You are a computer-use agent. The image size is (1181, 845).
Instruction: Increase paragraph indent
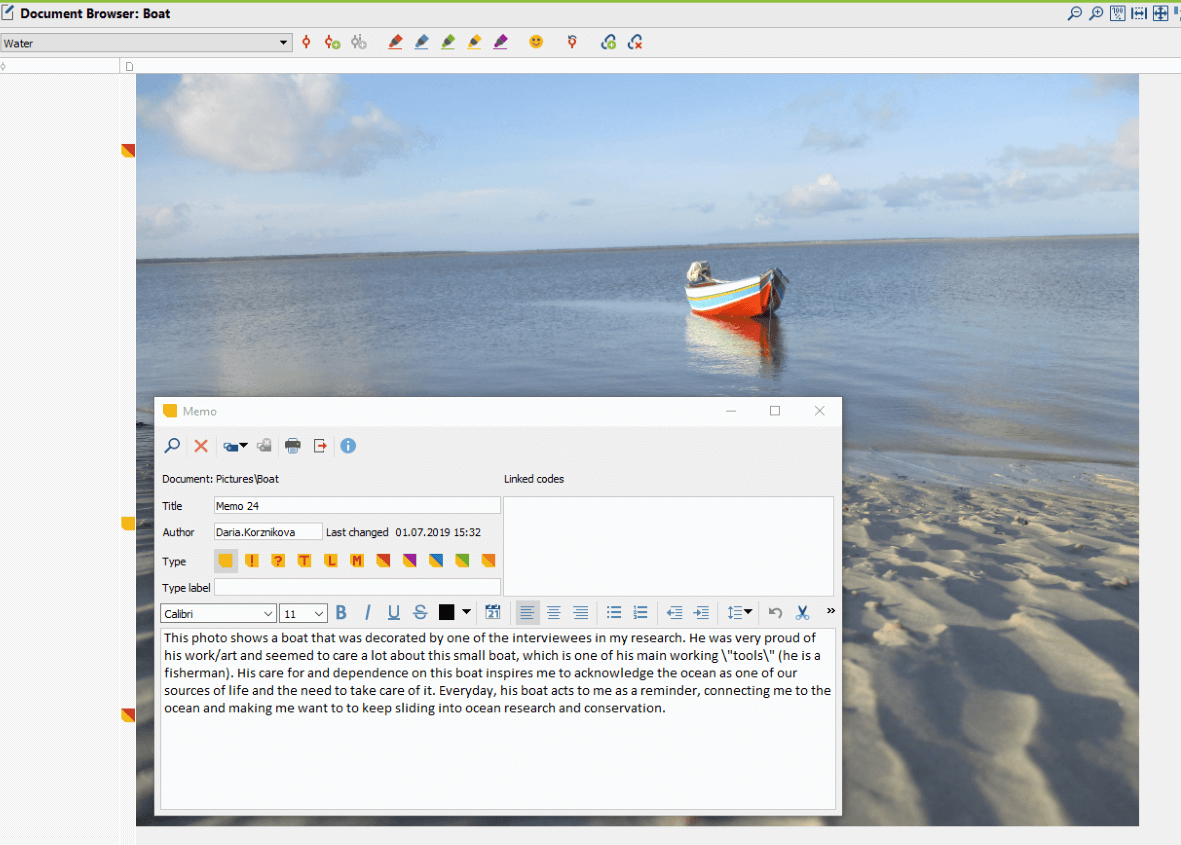[x=701, y=612]
